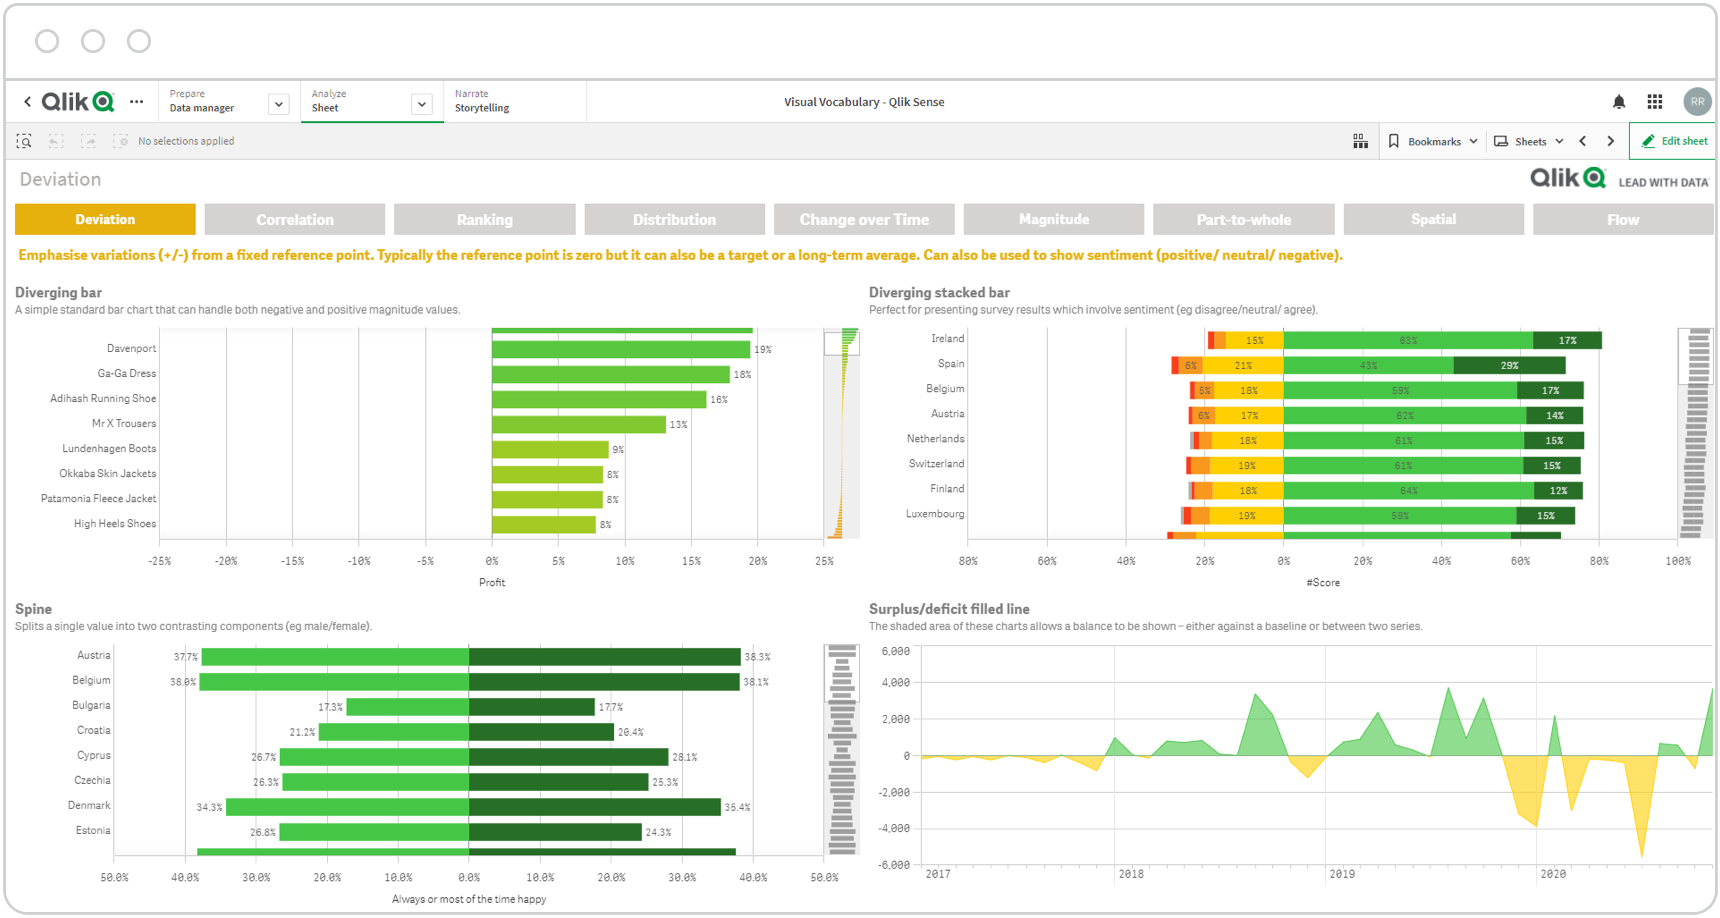Select the Adihash Running Shoe label
This screenshot has height=918, width=1720.
(103, 398)
